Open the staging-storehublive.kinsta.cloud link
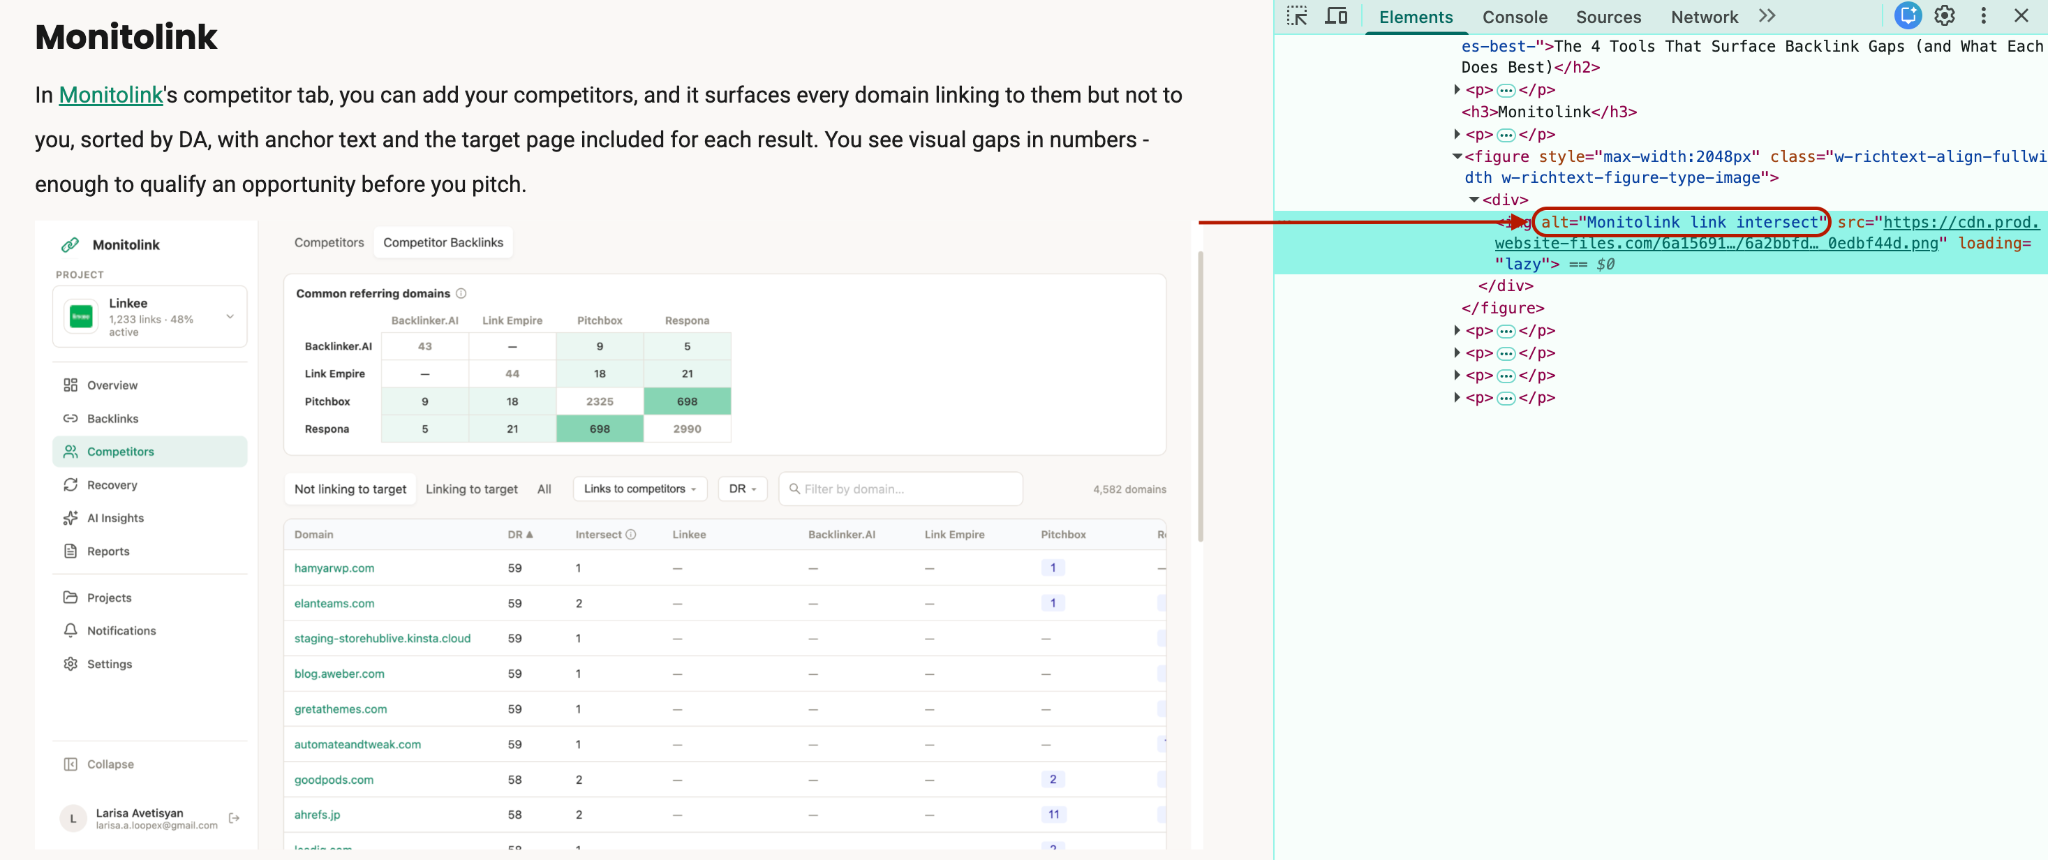Image resolution: width=2048 pixels, height=860 pixels. [x=382, y=638]
